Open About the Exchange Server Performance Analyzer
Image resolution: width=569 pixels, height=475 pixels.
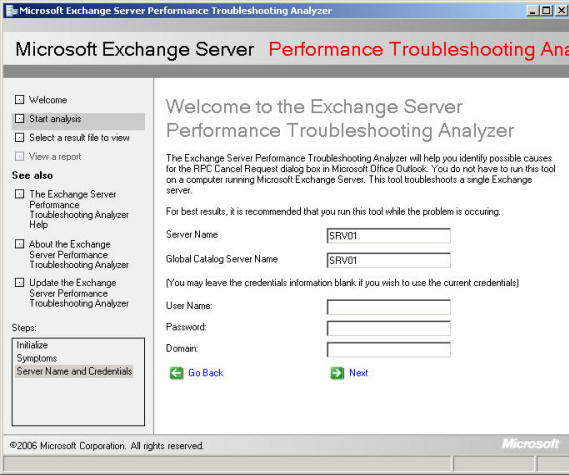[x=79, y=254]
